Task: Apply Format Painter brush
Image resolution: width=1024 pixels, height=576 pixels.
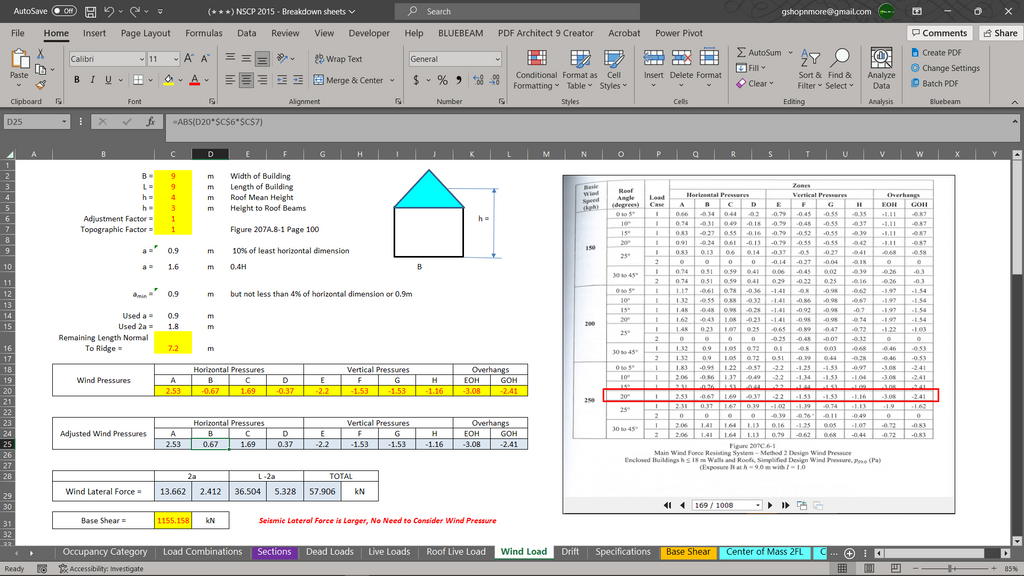Action: click(x=40, y=85)
